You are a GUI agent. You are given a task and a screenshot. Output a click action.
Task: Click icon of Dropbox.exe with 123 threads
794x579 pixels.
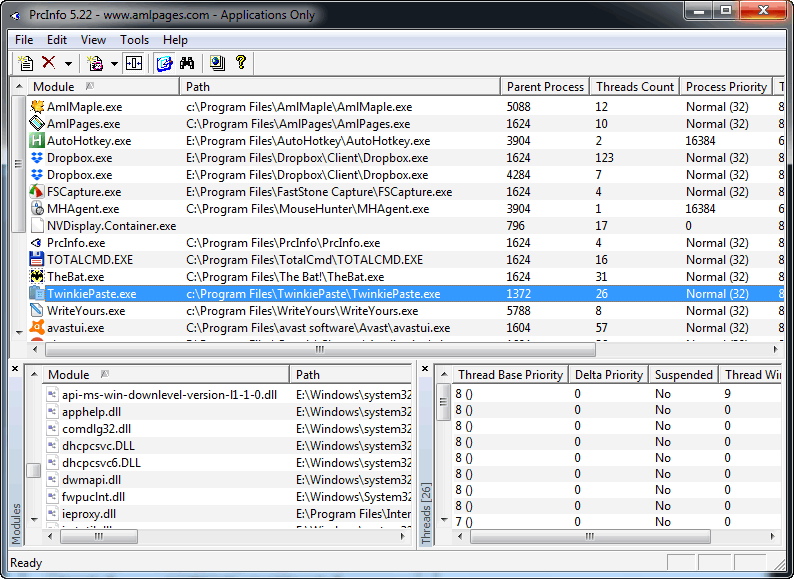point(37,158)
